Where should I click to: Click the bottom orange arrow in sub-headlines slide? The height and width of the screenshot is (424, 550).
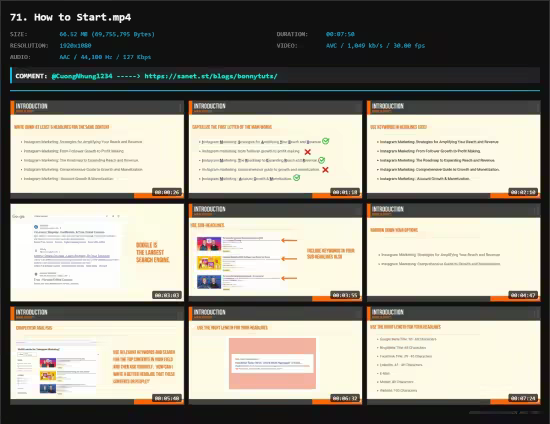click(289, 278)
